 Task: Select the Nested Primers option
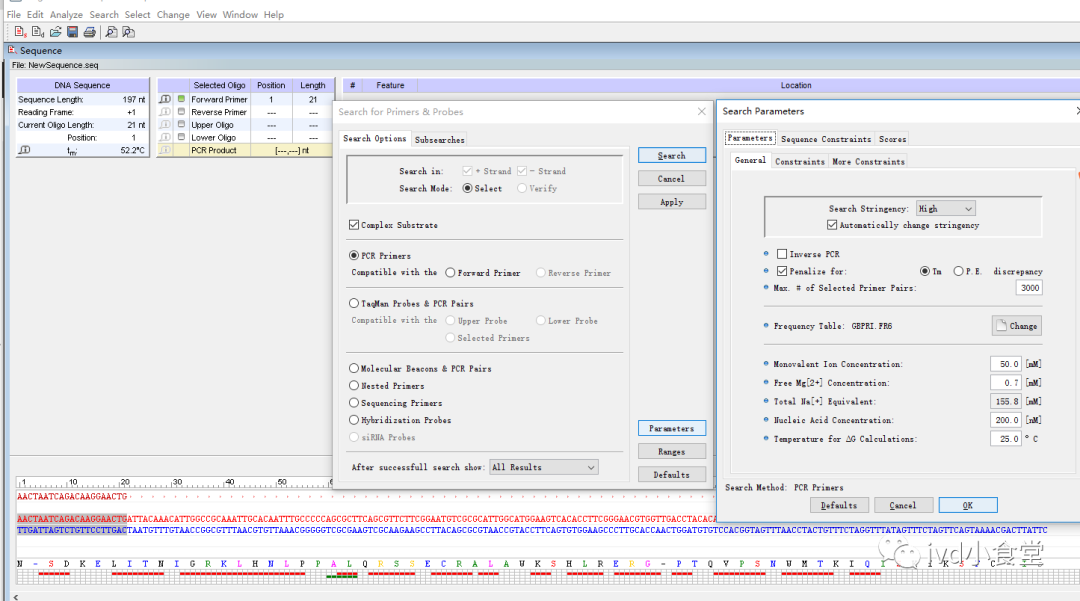tap(354, 386)
